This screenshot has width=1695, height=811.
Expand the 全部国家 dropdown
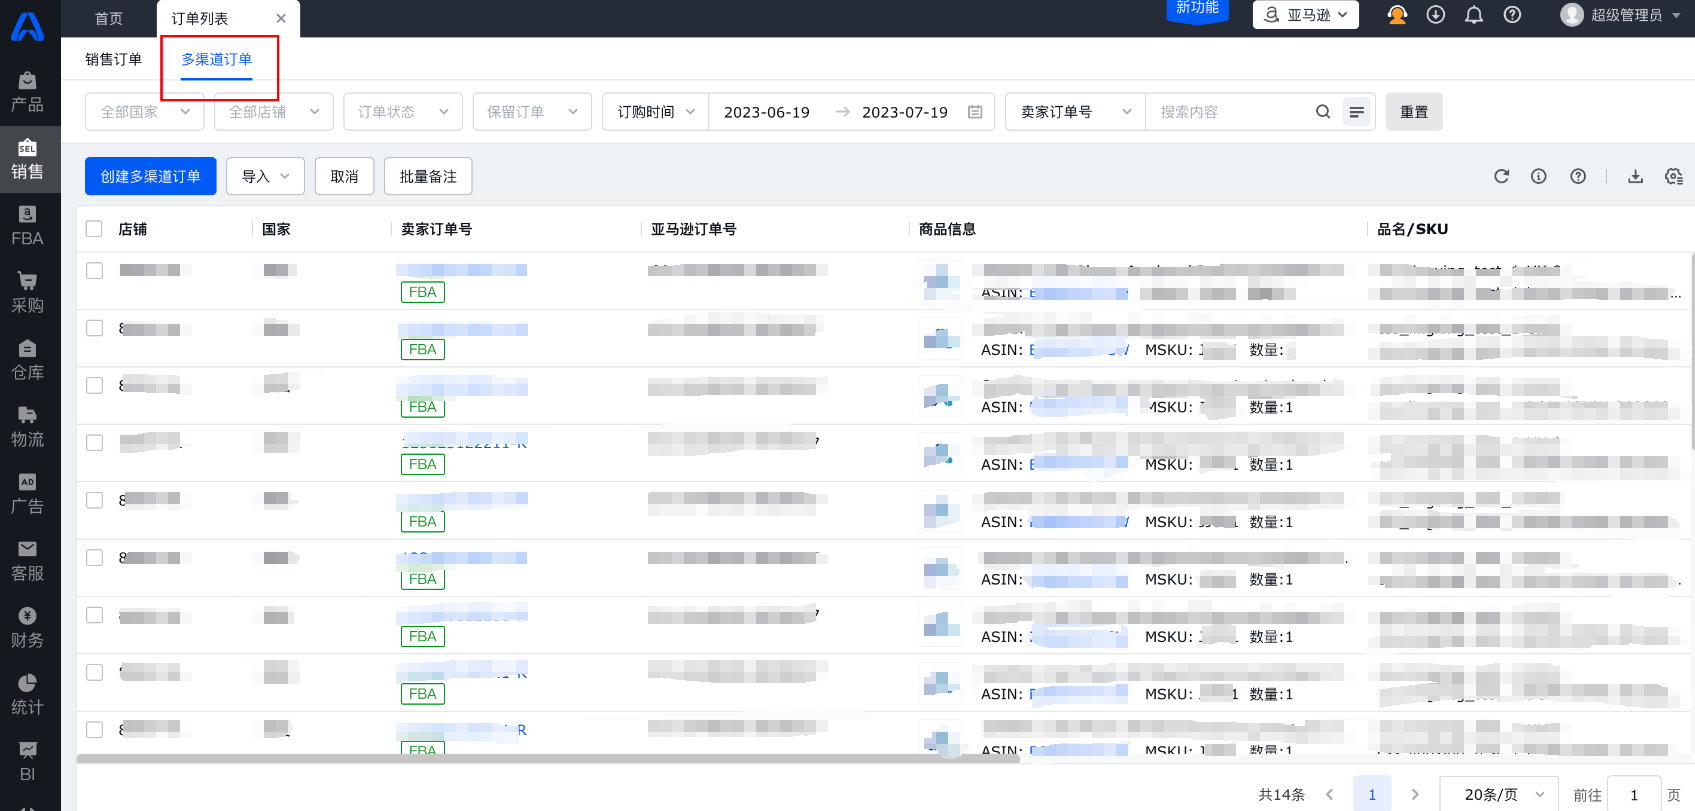click(x=145, y=112)
